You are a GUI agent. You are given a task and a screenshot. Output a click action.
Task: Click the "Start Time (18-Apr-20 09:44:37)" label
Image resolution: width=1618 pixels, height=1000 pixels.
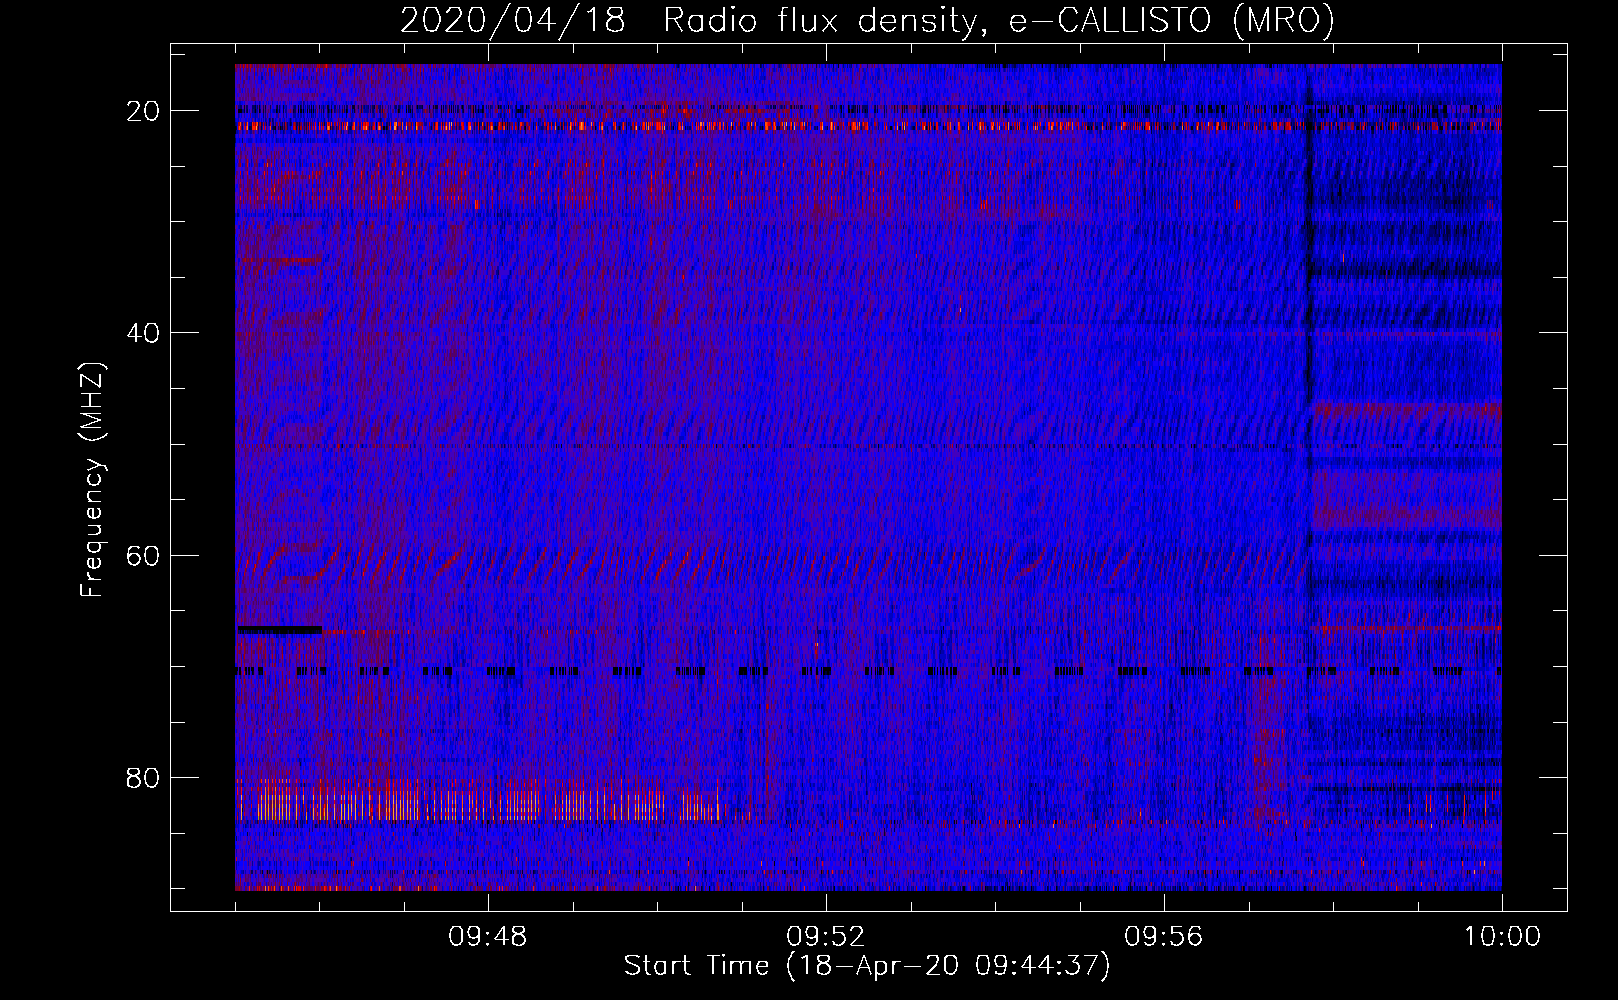pos(867,966)
